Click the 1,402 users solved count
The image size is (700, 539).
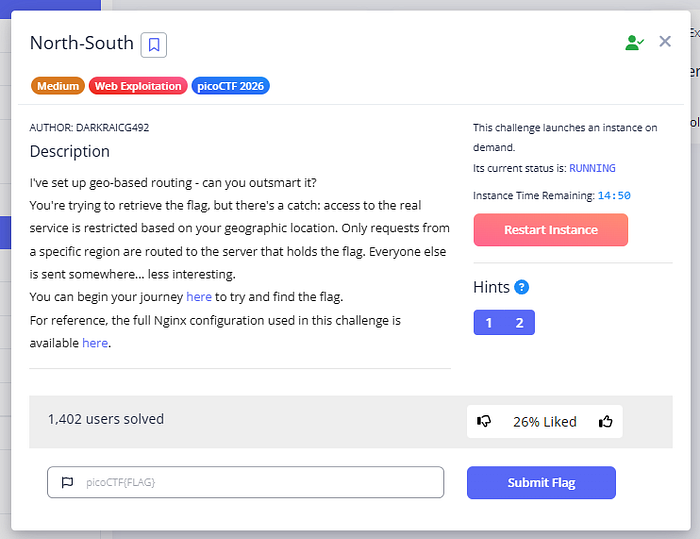(x=106, y=419)
